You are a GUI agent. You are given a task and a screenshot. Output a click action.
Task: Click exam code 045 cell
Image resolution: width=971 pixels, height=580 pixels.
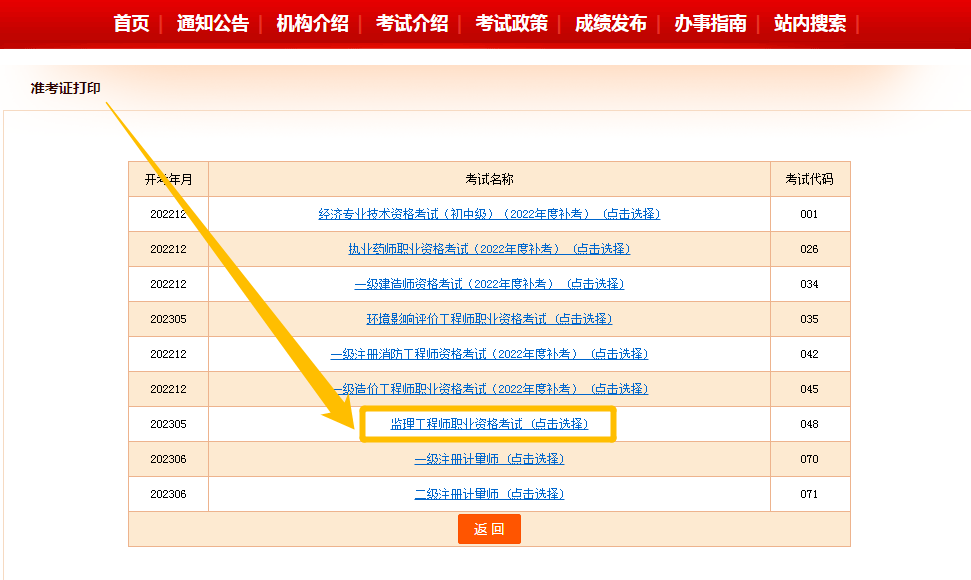point(809,389)
